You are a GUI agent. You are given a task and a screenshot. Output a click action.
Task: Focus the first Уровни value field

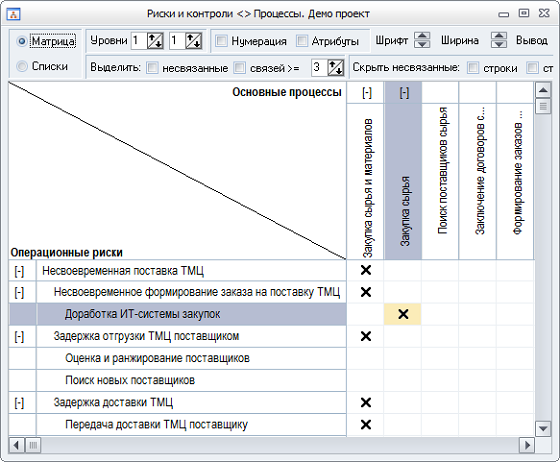[x=139, y=41]
